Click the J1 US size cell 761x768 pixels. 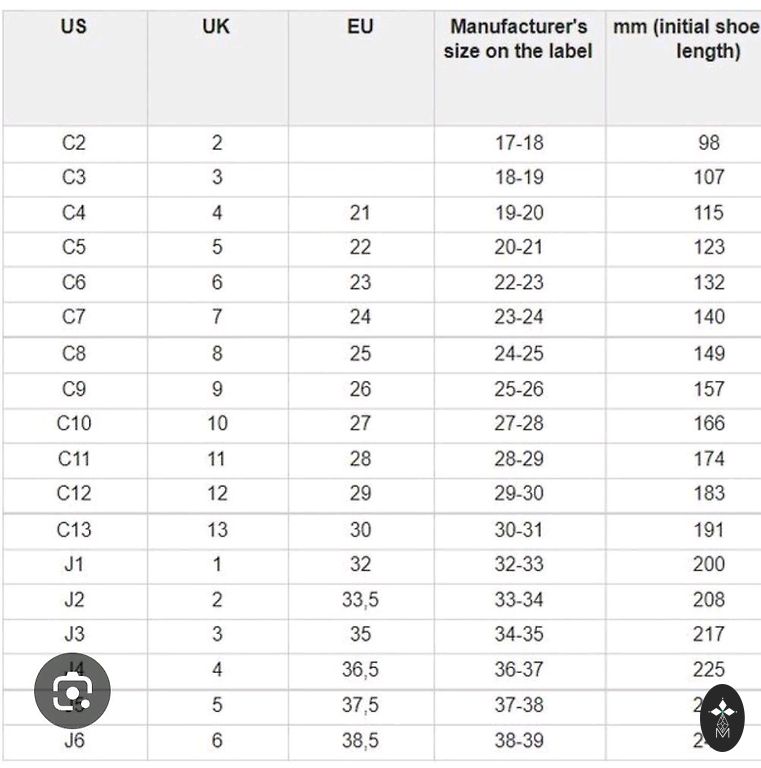(74, 565)
